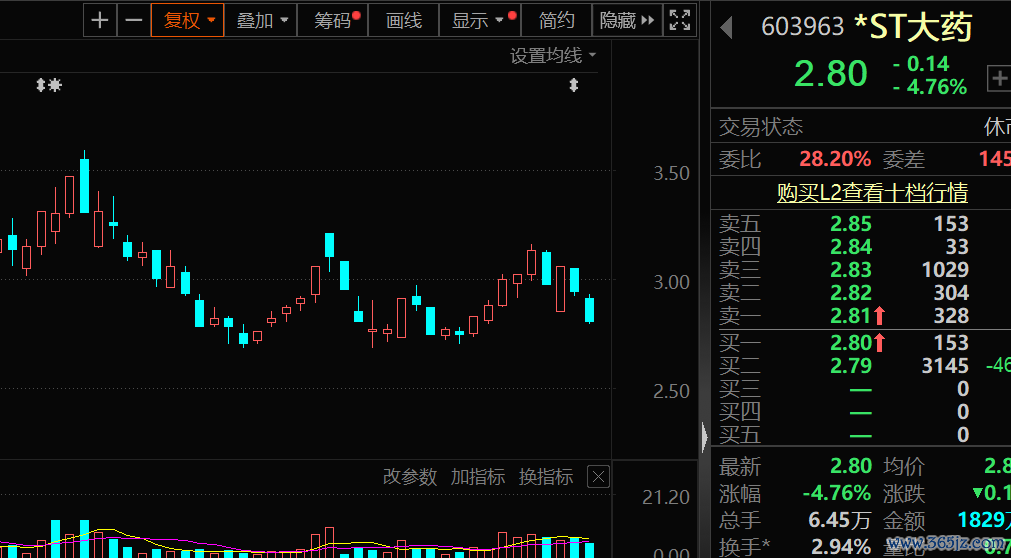
Task: Click 卖五 price 2.85
Action: click(851, 224)
